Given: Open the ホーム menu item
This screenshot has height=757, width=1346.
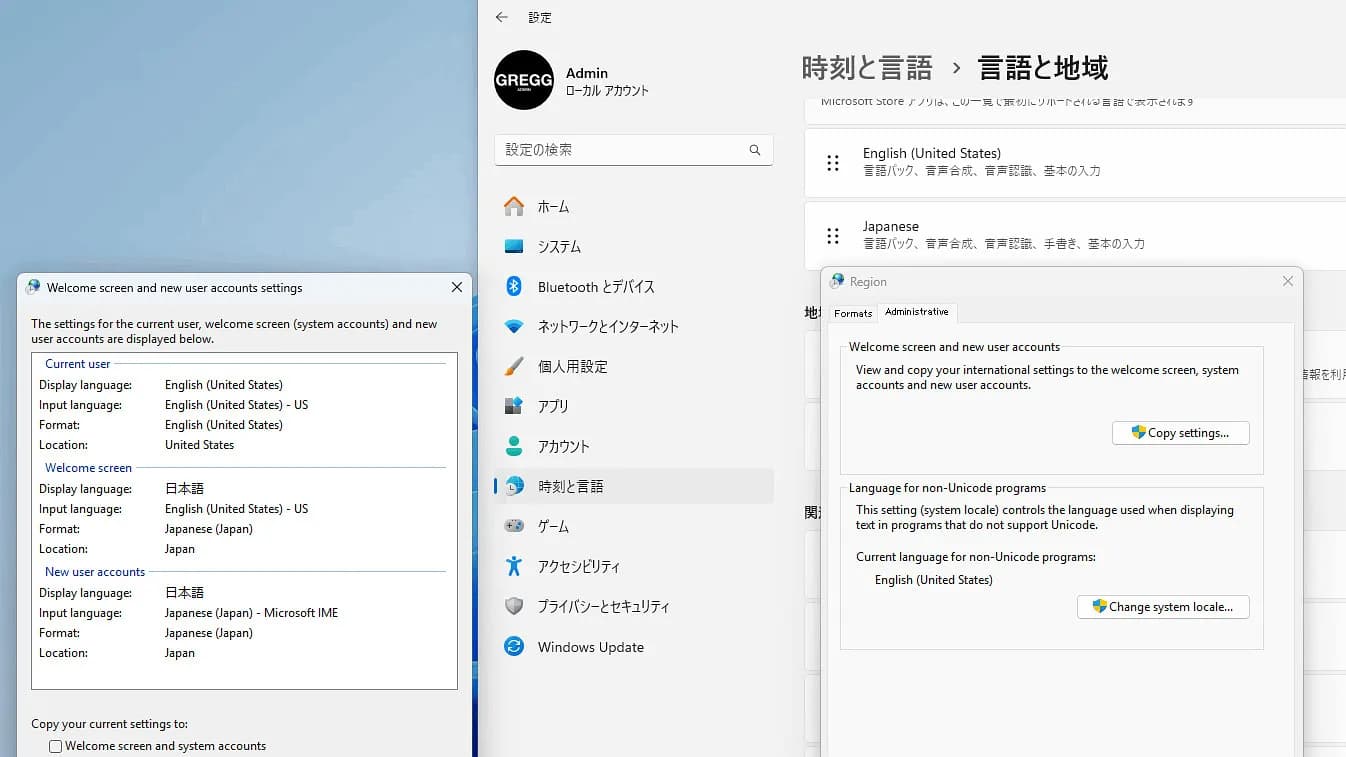Looking at the screenshot, I should pyautogui.click(x=634, y=206).
